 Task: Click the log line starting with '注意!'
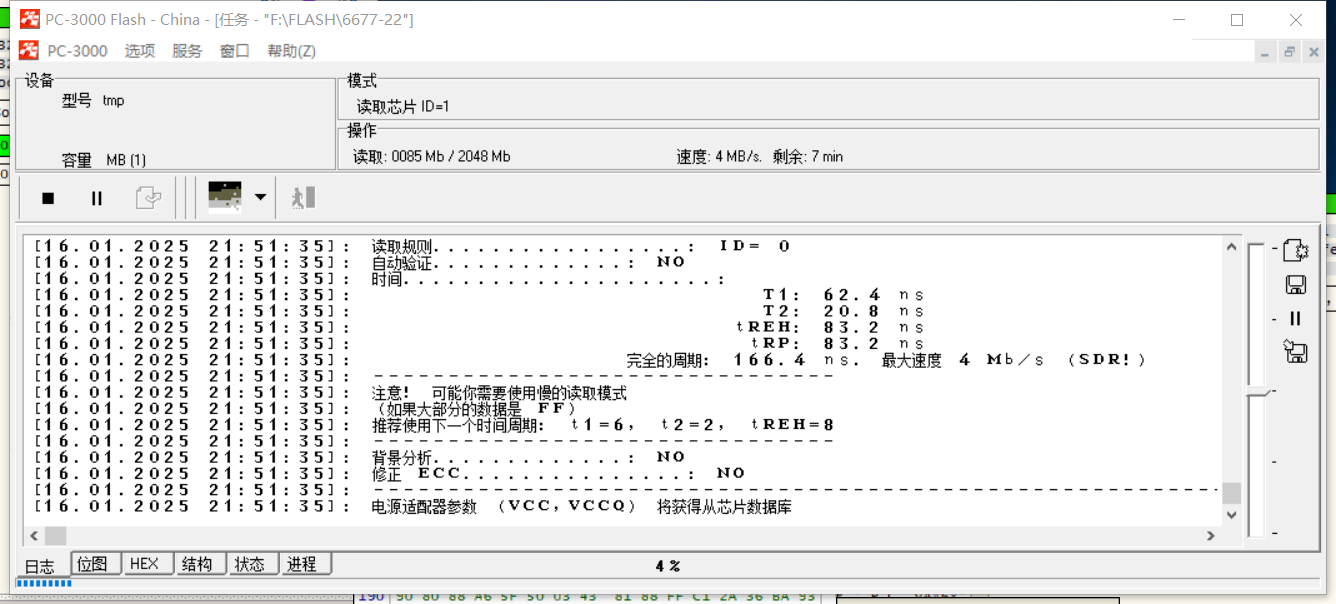(x=499, y=393)
